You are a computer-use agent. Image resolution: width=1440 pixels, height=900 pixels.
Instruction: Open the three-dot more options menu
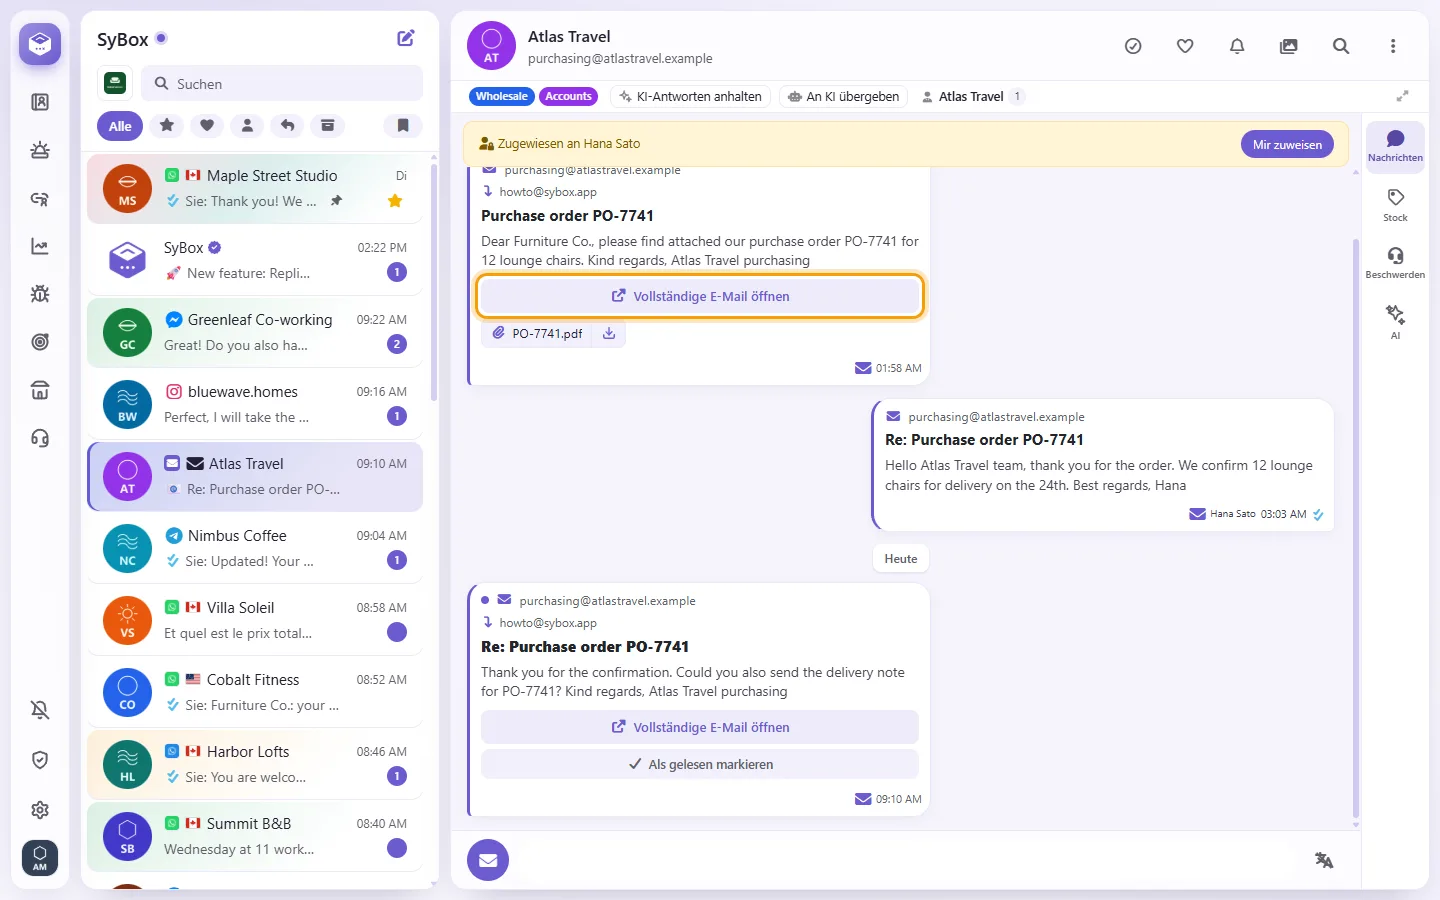pos(1393,46)
